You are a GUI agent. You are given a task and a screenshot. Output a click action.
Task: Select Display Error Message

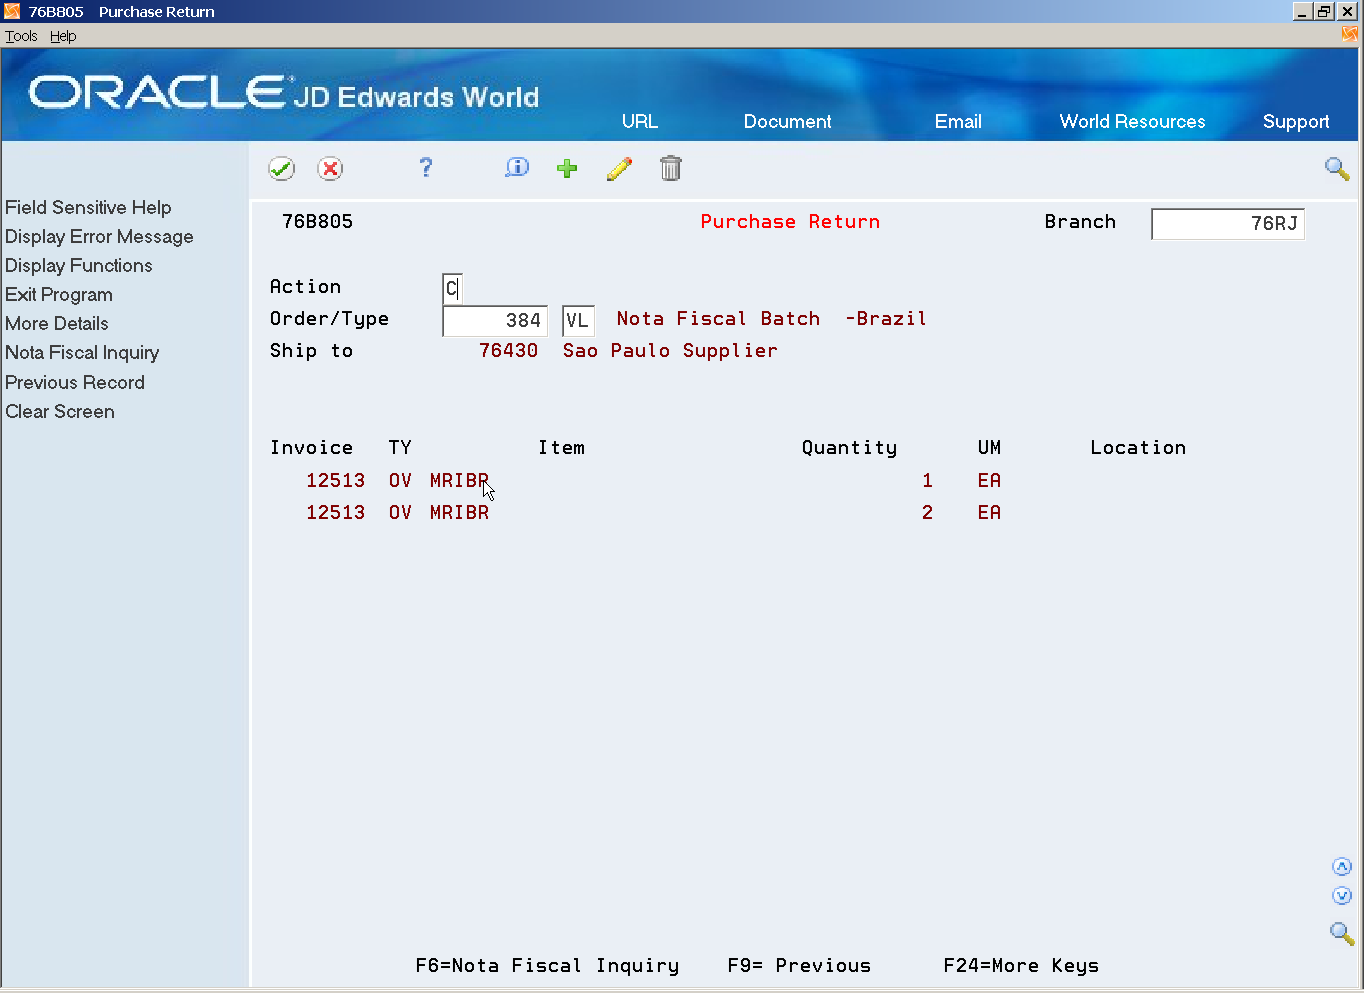click(x=99, y=237)
